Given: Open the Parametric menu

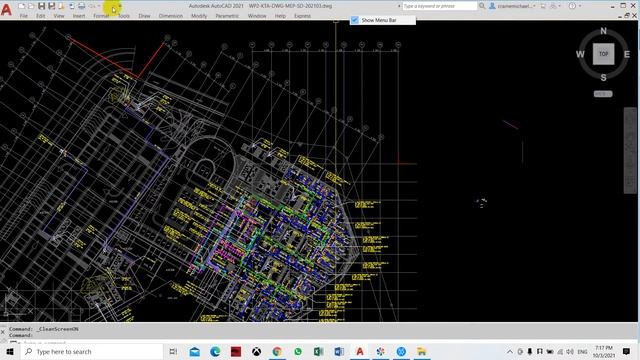Looking at the screenshot, I should [227, 16].
